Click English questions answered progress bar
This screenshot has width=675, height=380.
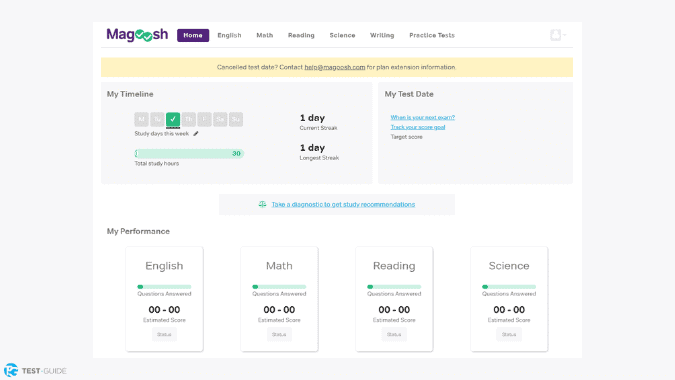point(164,287)
